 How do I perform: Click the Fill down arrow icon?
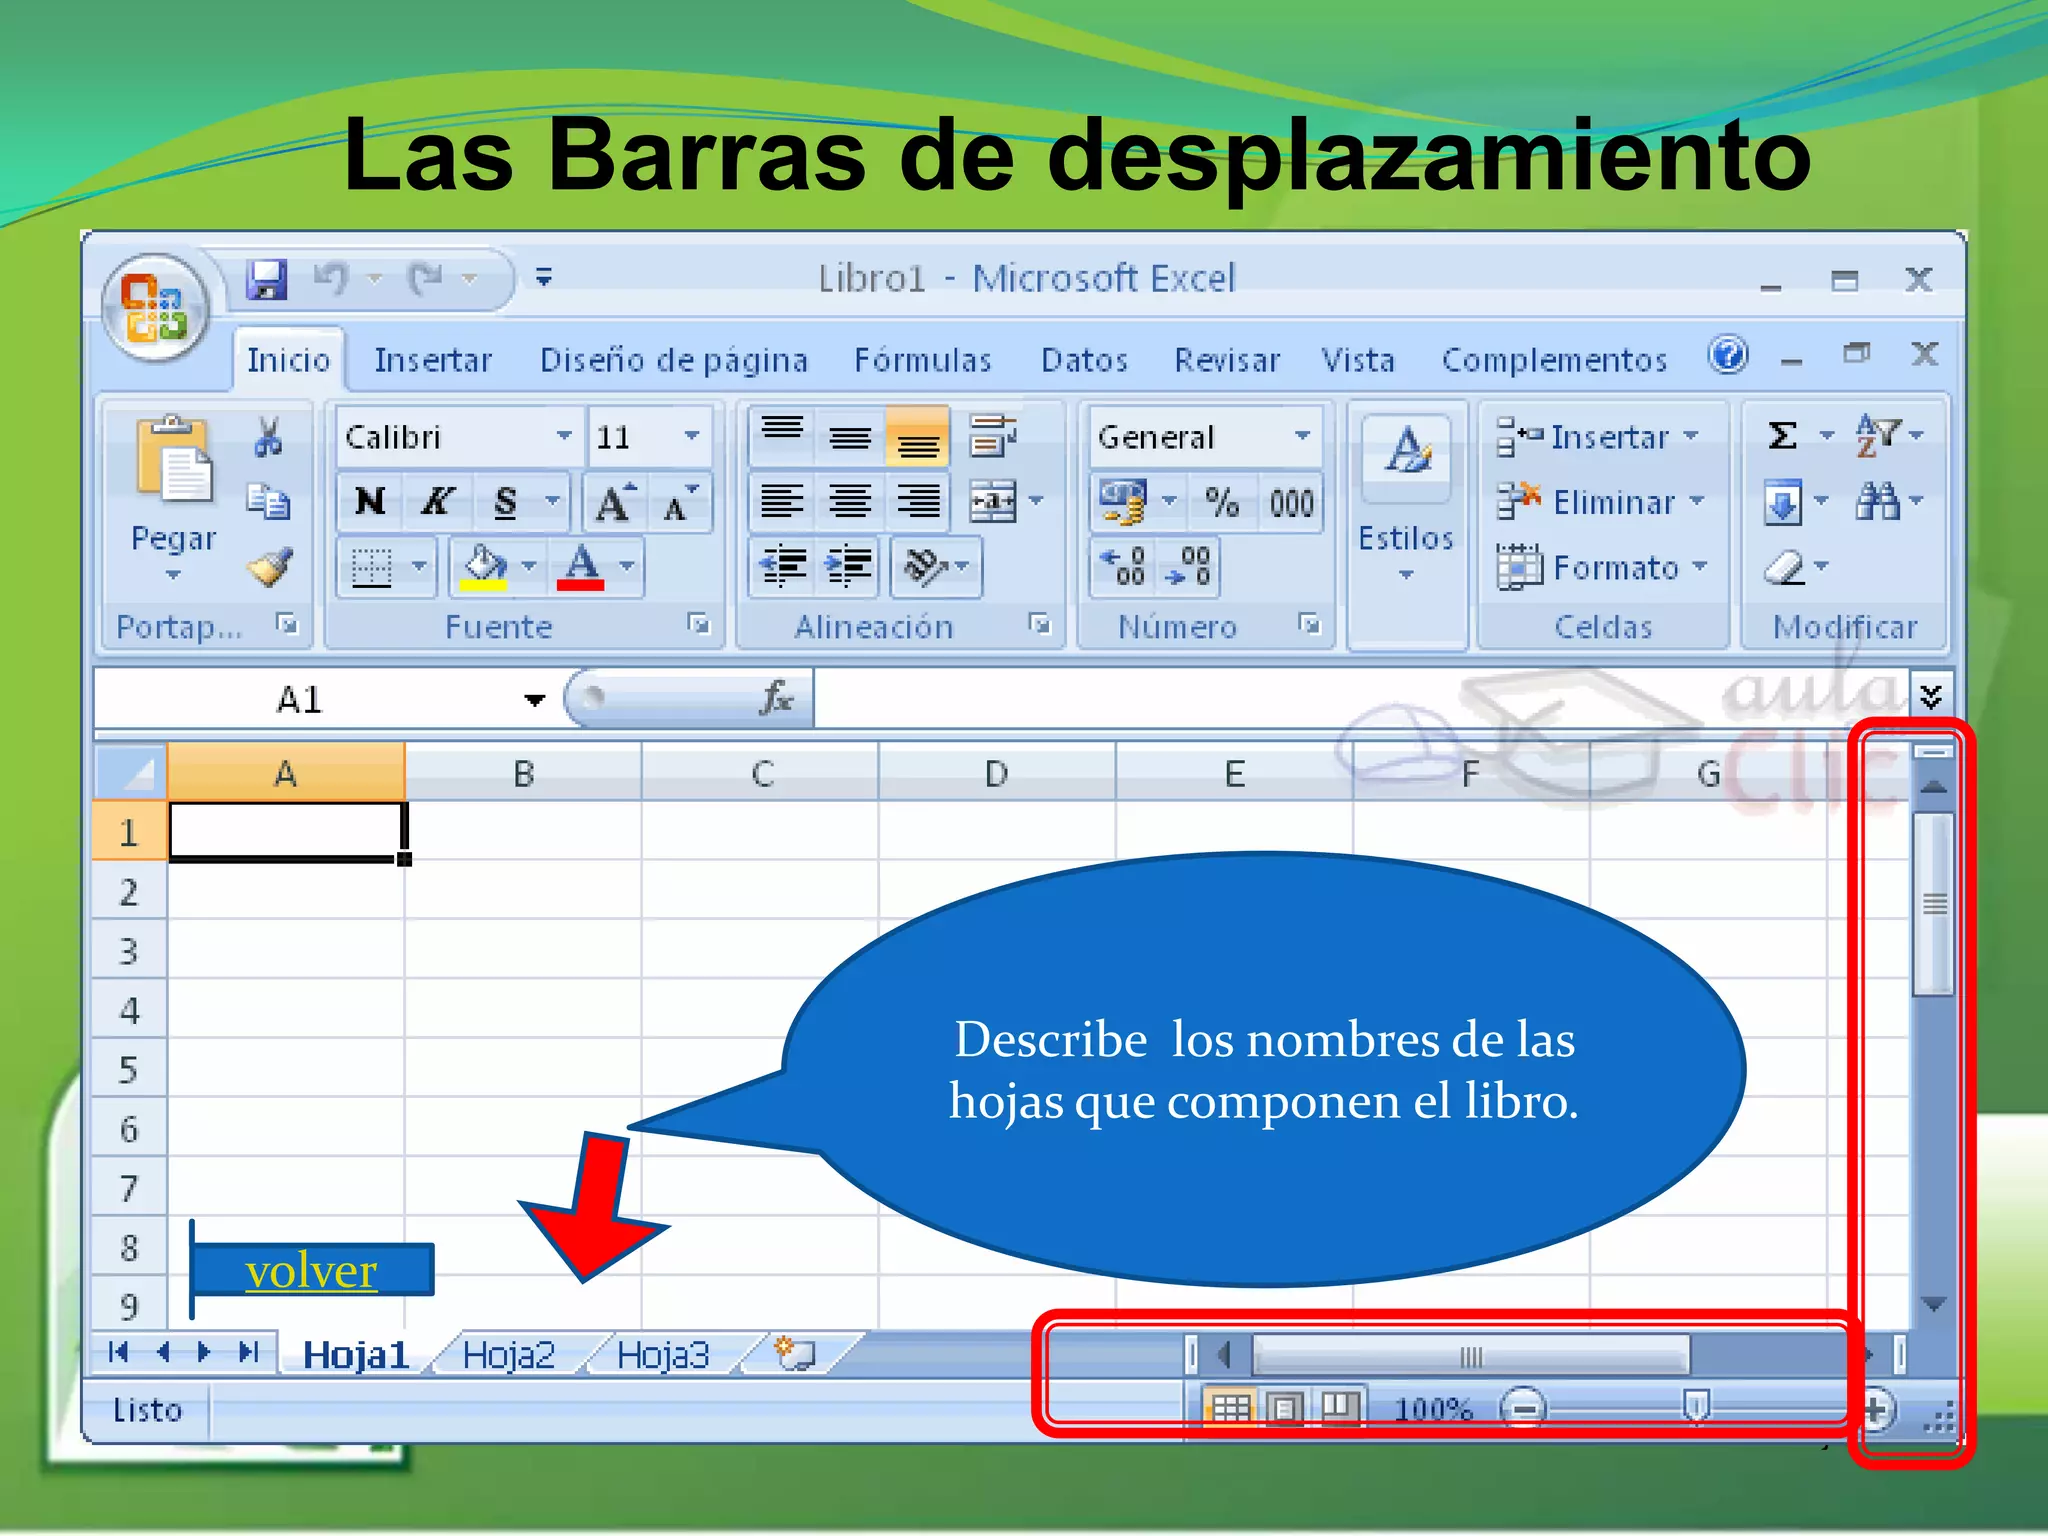click(x=1783, y=501)
